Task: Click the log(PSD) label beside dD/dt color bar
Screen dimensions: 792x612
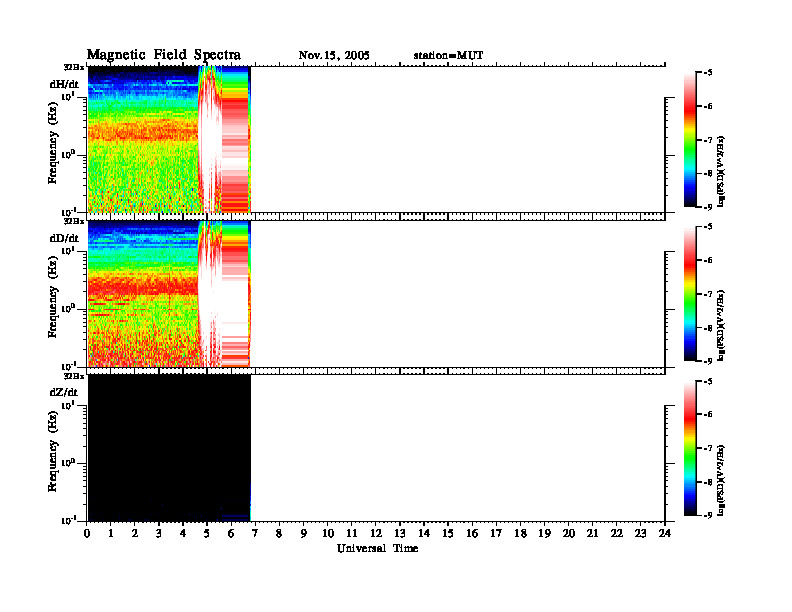Action: (722, 325)
